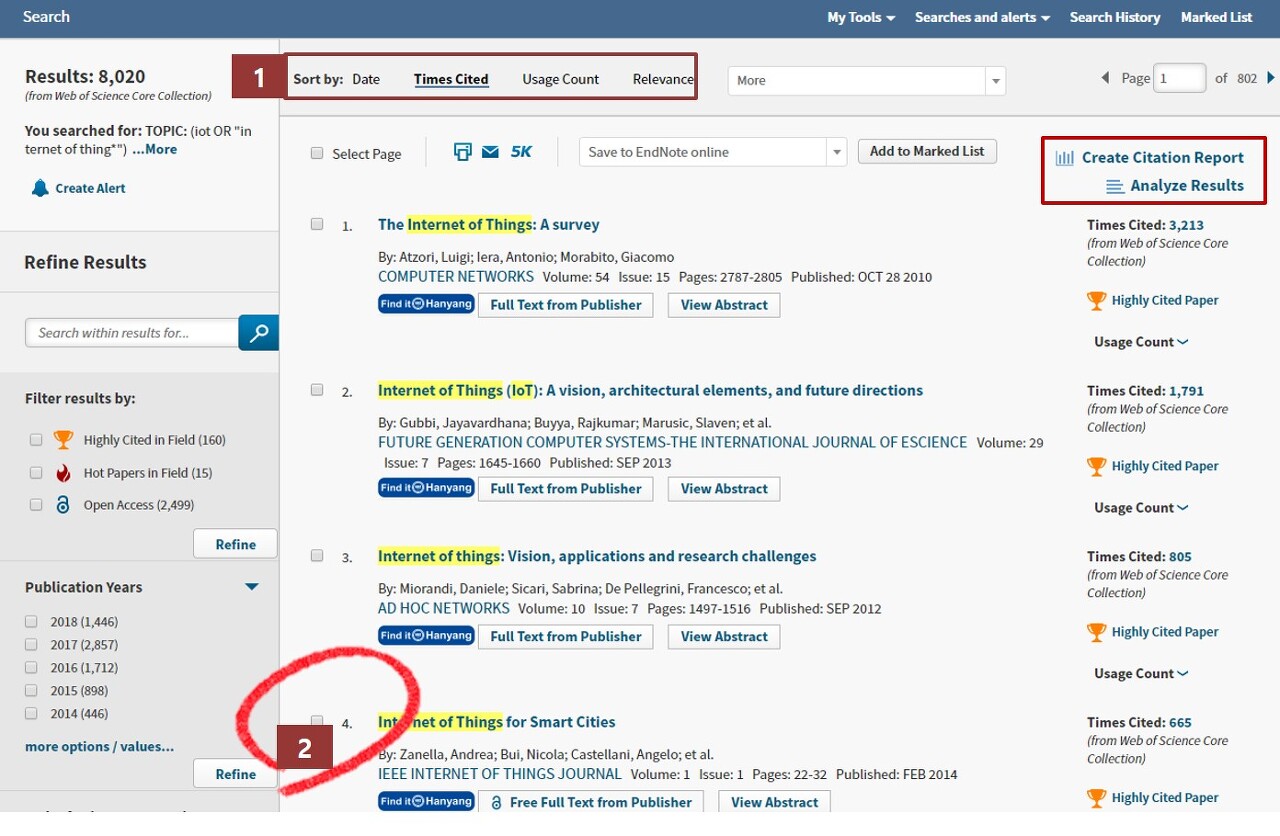
Task: Click Highly Cited trophy icon for result 3
Action: tap(1096, 632)
